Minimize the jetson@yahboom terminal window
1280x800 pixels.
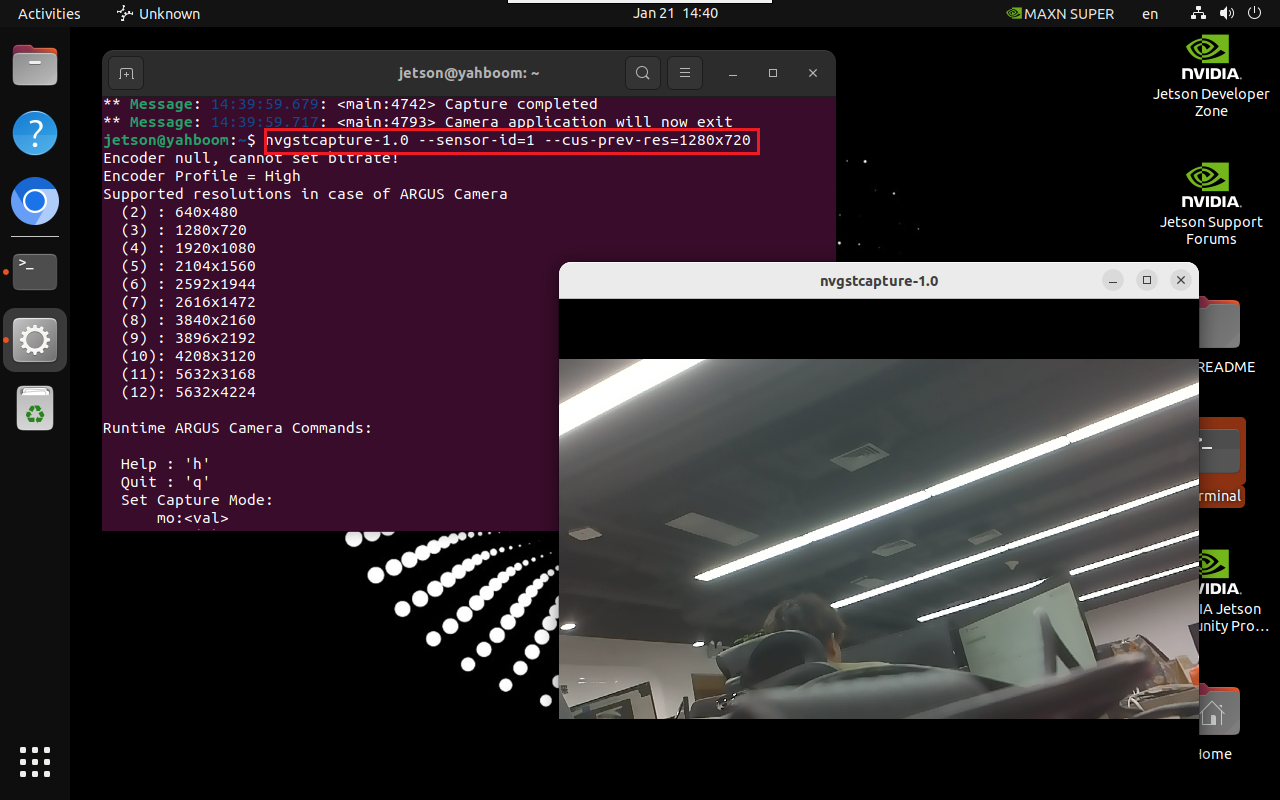point(733,73)
